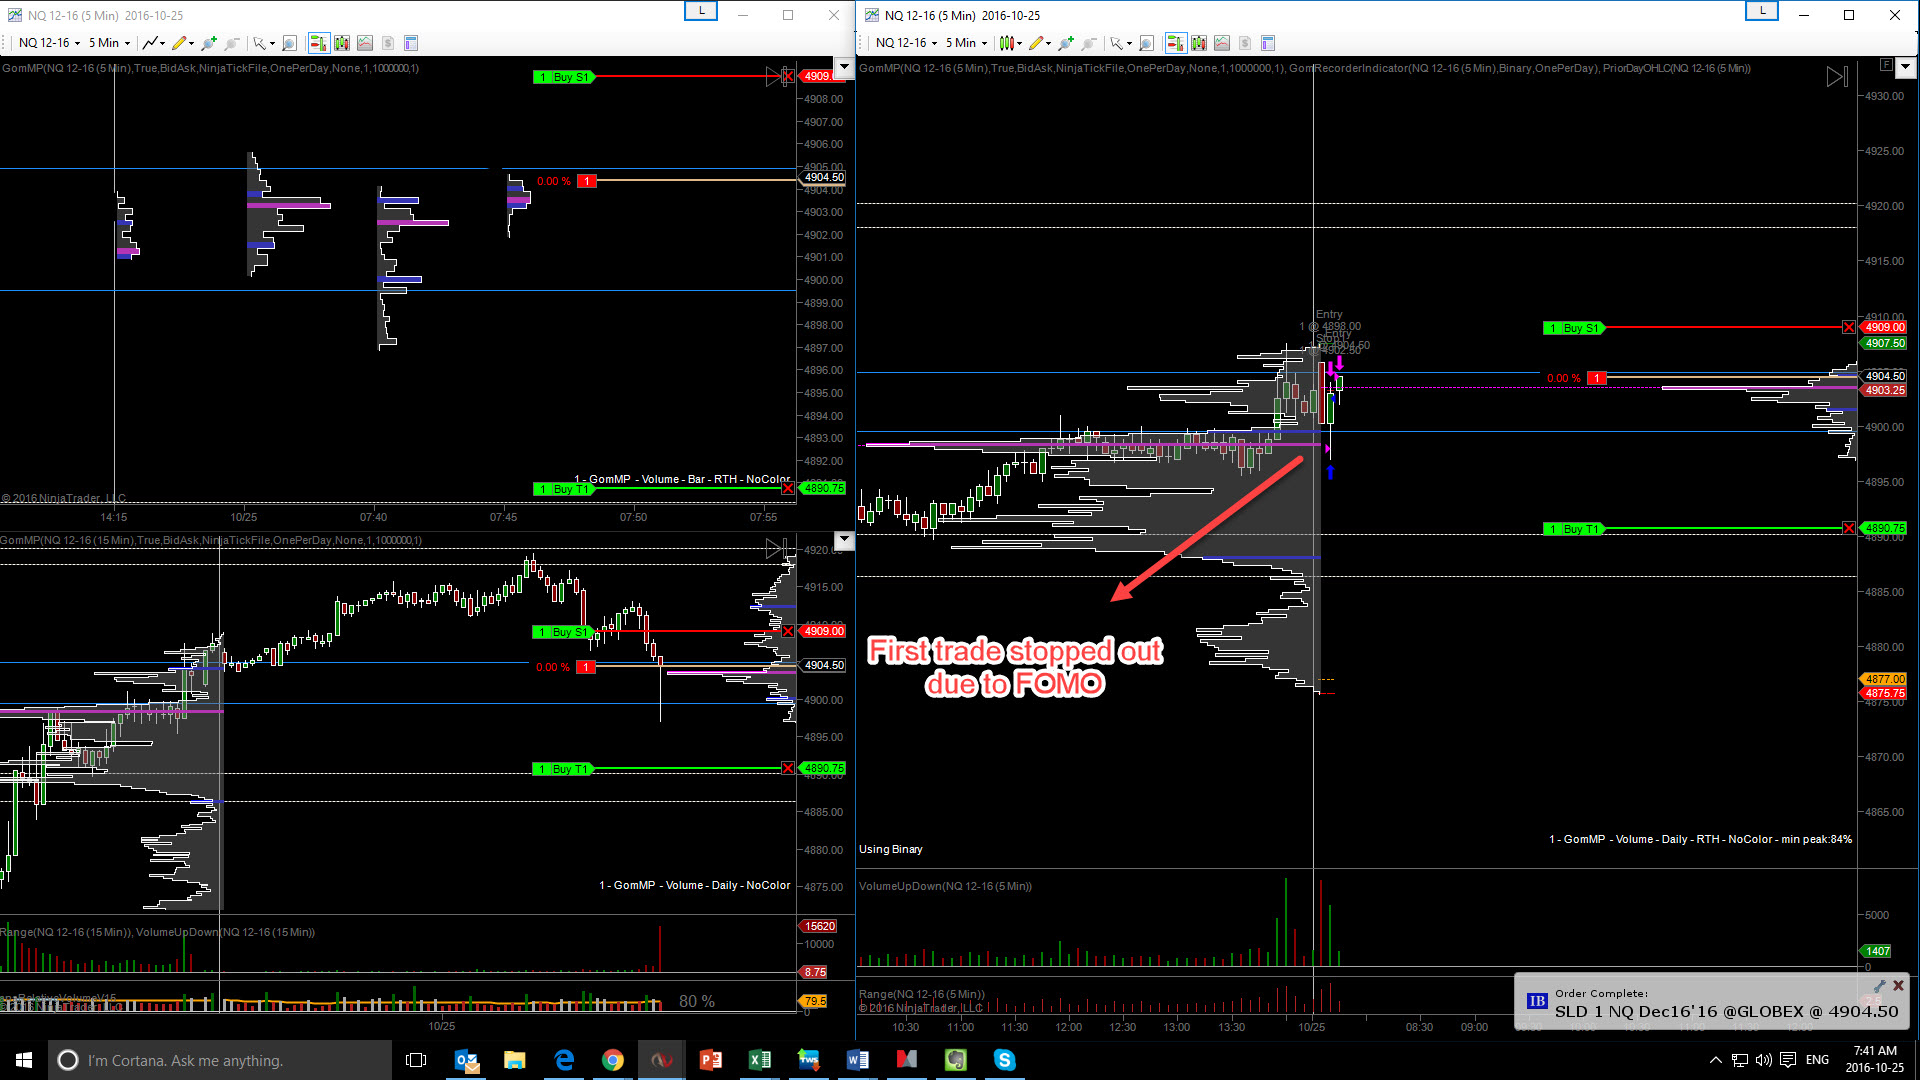Viewport: 1920px width, 1080px height.
Task: Select Buy S1 order label in right chart
Action: pos(1573,328)
